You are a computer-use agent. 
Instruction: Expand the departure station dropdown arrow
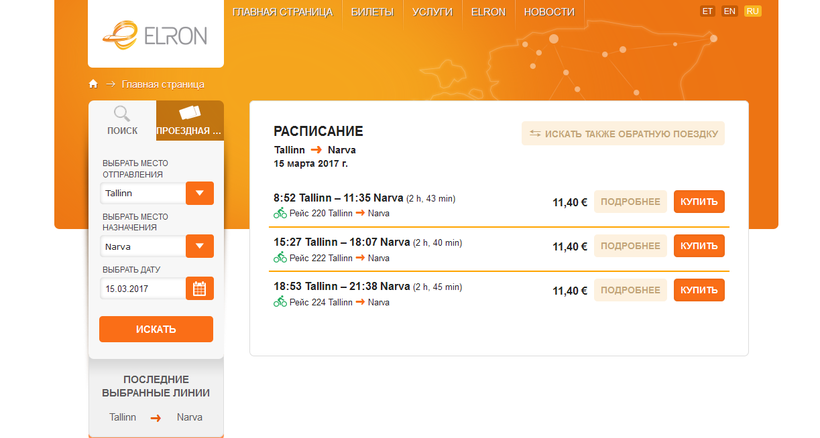coord(200,193)
